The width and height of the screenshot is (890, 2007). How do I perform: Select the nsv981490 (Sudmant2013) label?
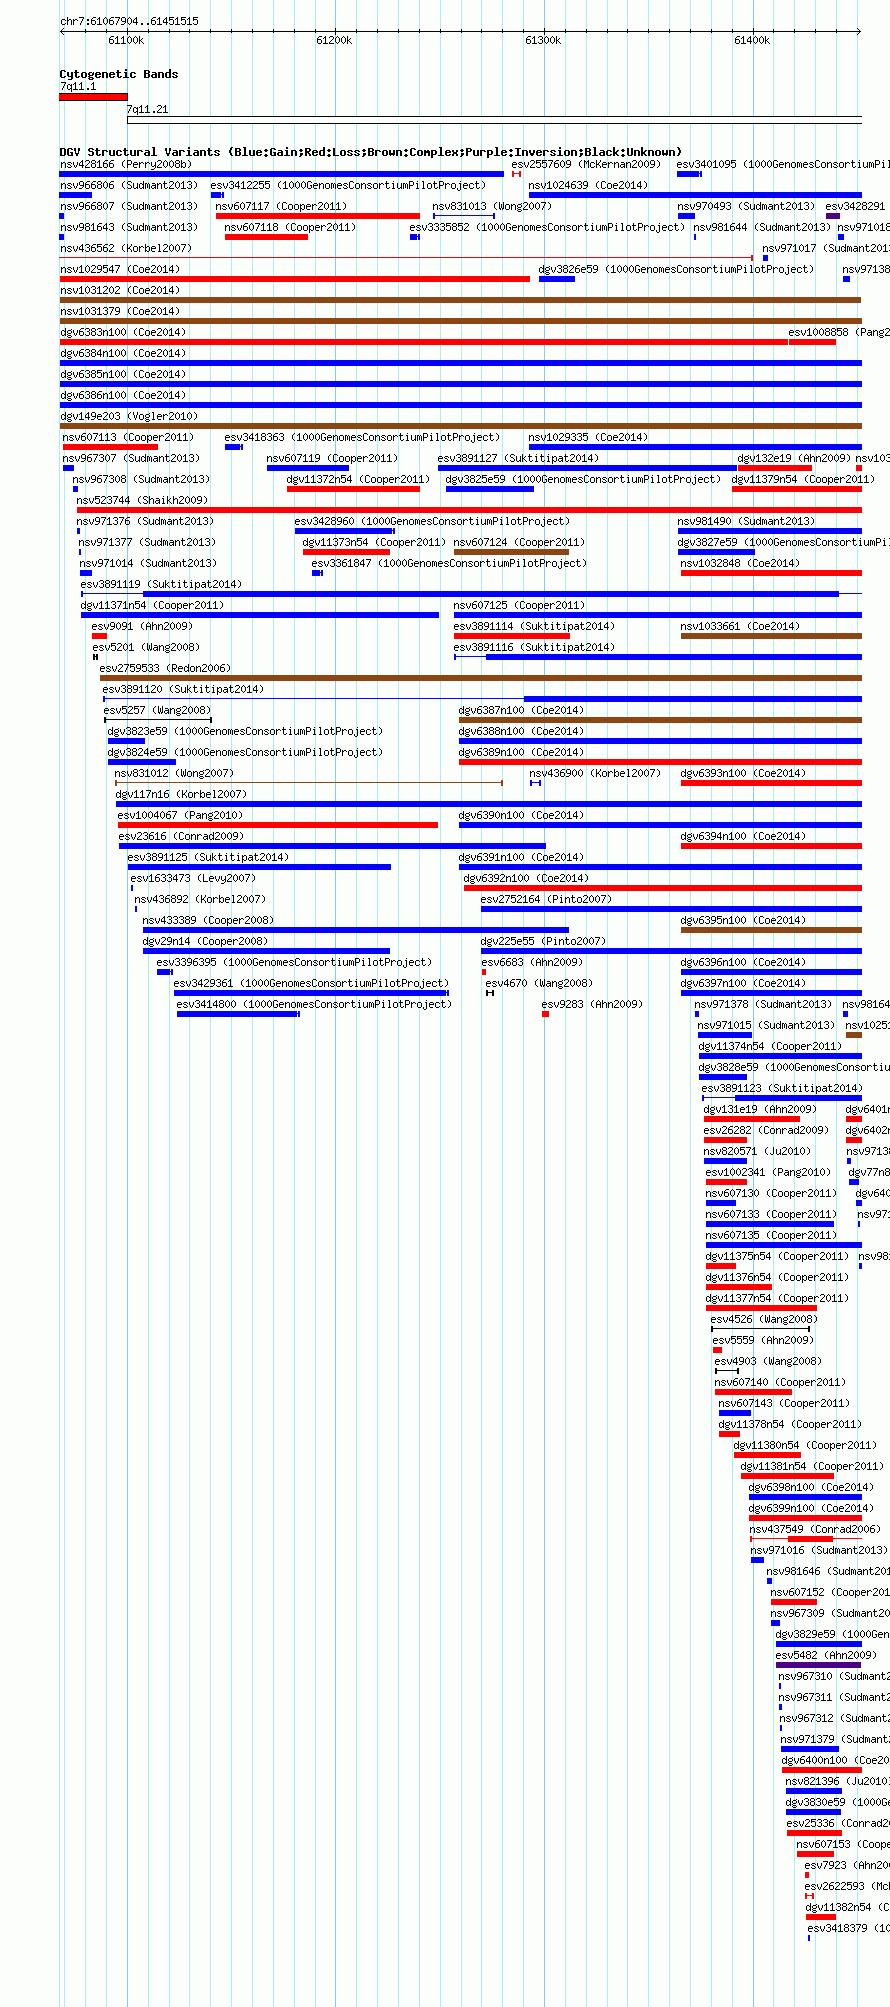746,521
